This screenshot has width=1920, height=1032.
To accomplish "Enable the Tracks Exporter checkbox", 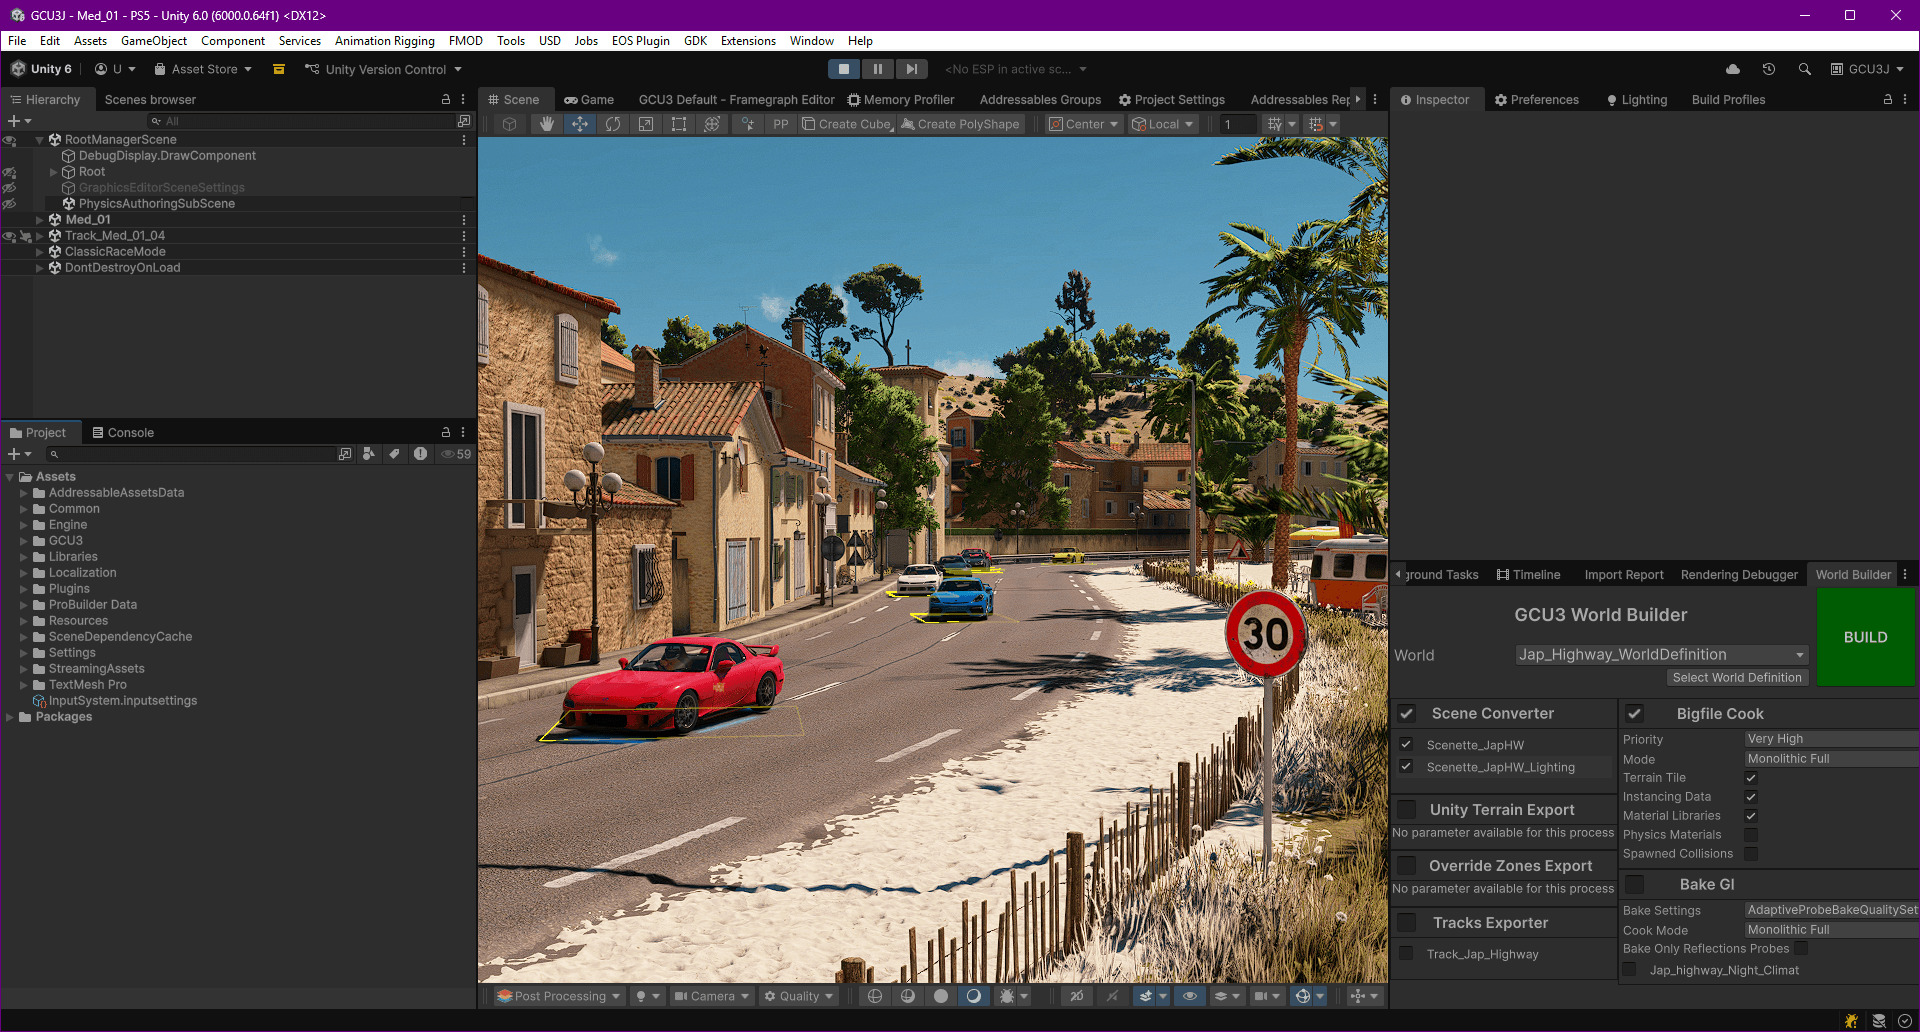I will pyautogui.click(x=1407, y=922).
